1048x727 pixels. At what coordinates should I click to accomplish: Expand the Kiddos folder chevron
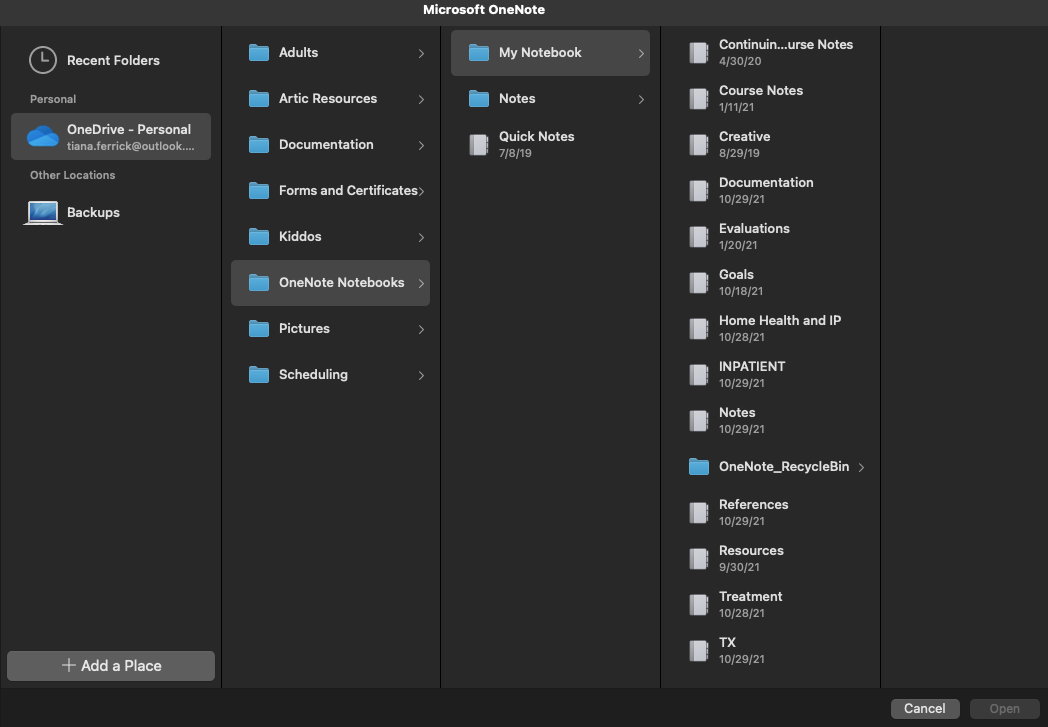coord(421,237)
